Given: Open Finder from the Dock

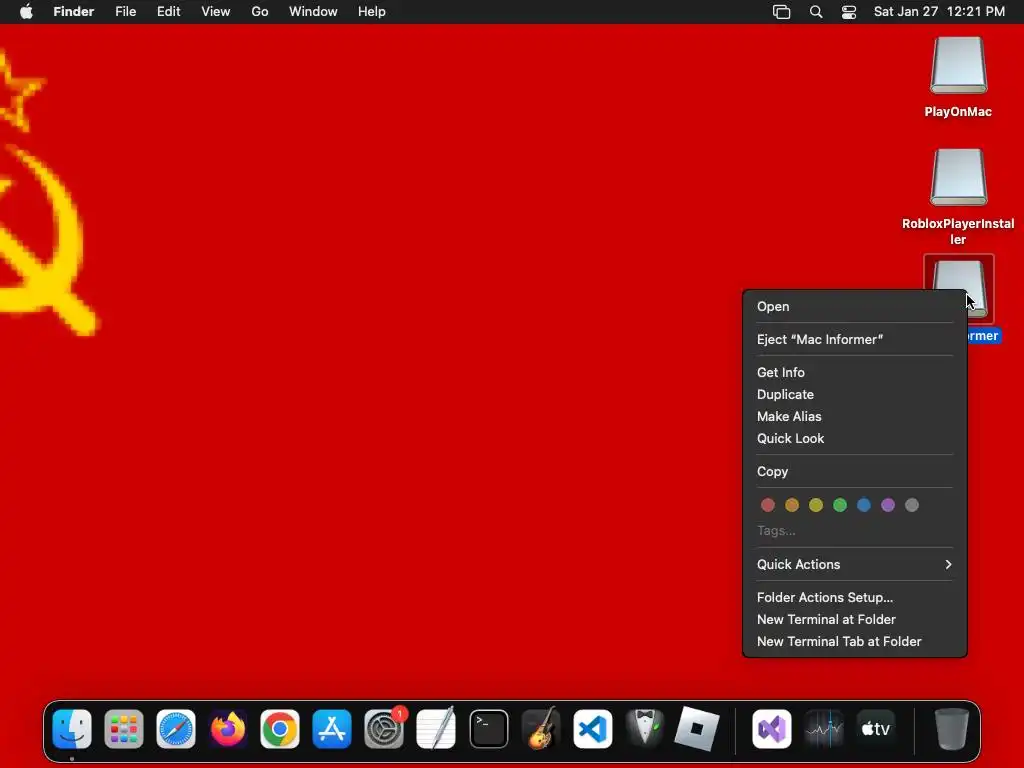Looking at the screenshot, I should tap(72, 729).
